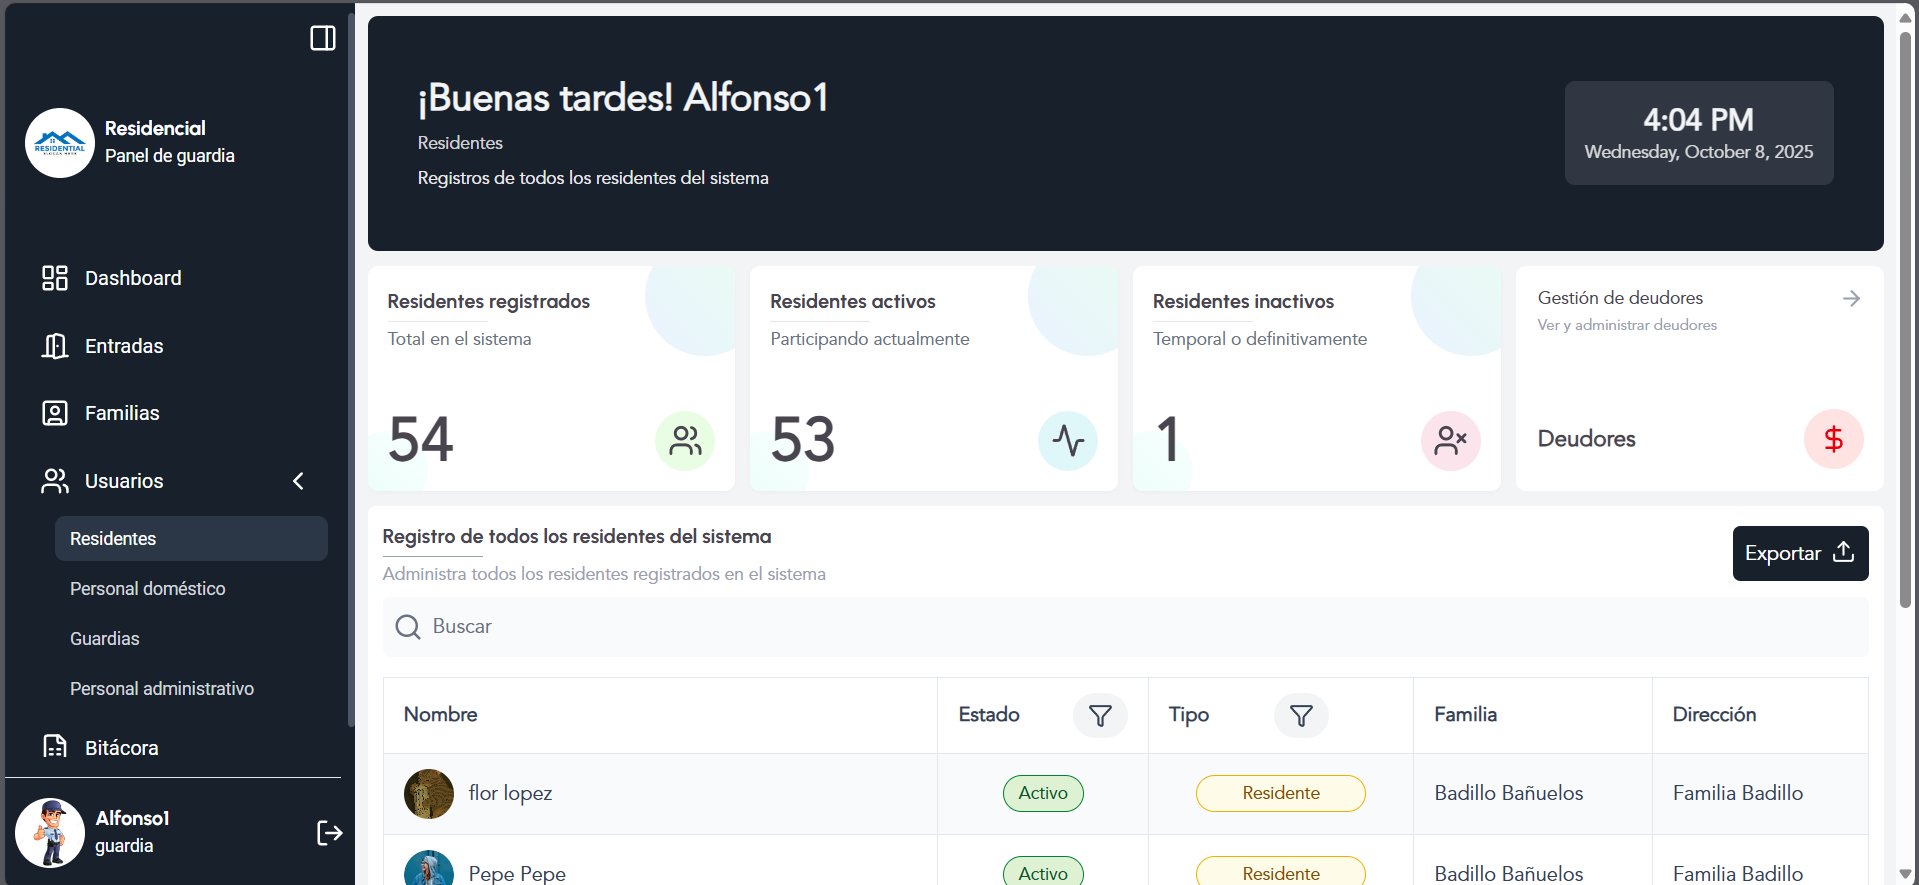Click the page vertical scrollbar thumb
Screen dimensions: 1919x885
pyautogui.click(x=1905, y=318)
